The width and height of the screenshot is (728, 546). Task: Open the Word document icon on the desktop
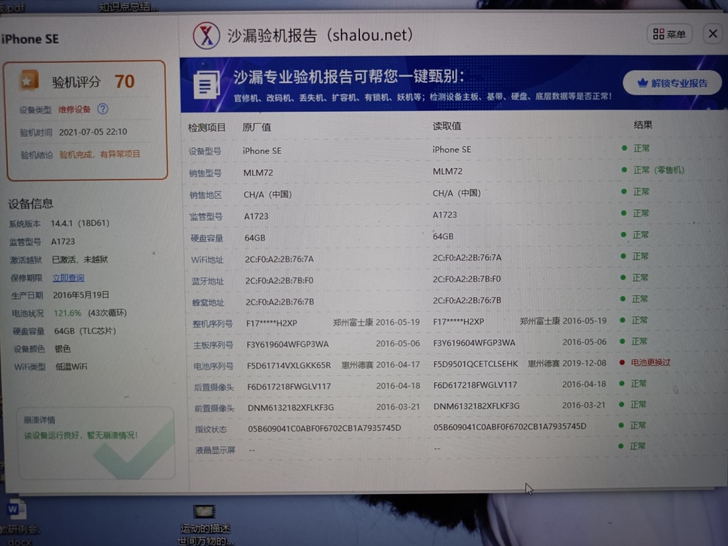[16, 510]
